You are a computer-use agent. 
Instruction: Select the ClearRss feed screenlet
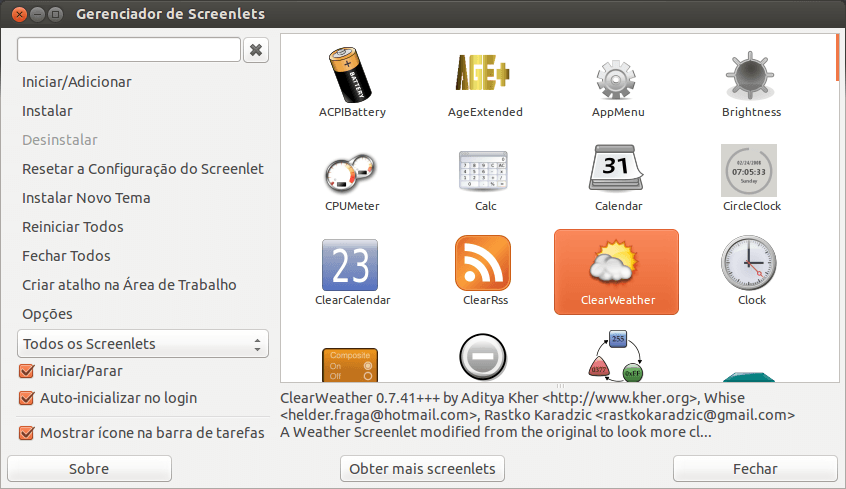[483, 264]
